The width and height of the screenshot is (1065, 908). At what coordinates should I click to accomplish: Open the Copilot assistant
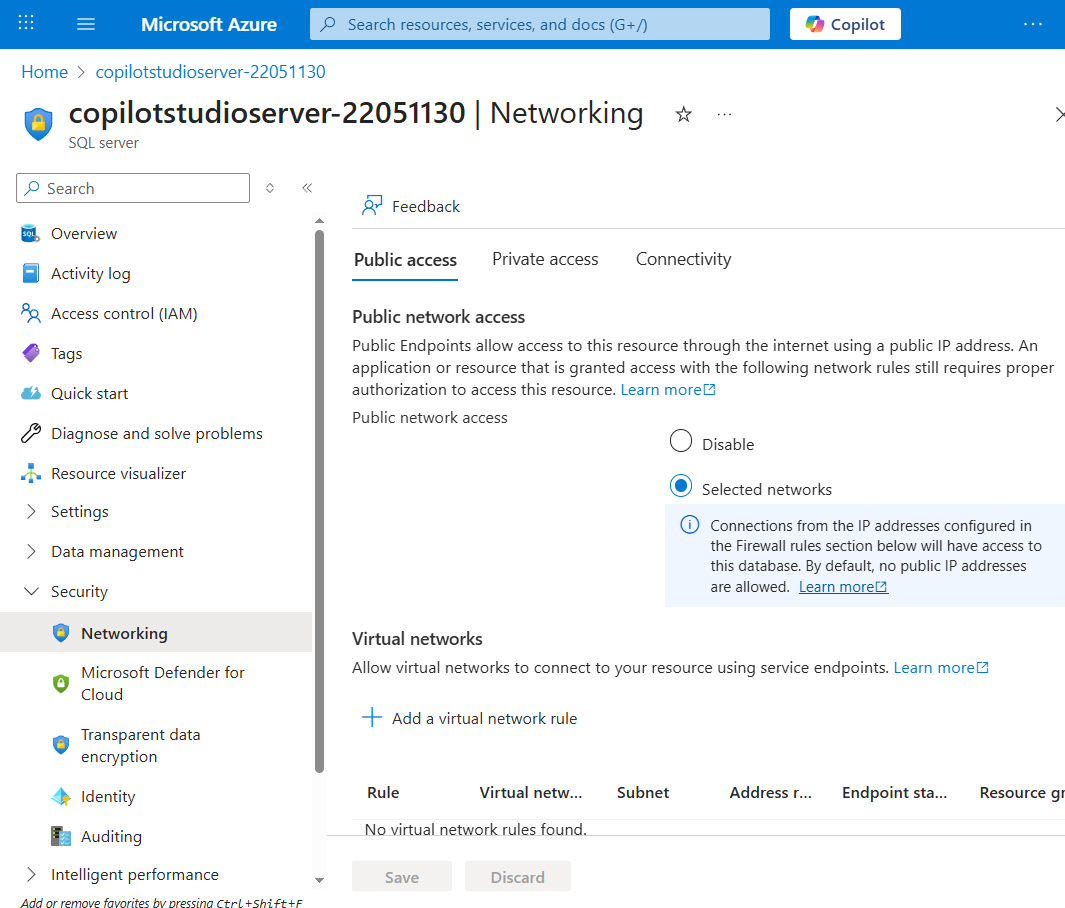coord(845,23)
